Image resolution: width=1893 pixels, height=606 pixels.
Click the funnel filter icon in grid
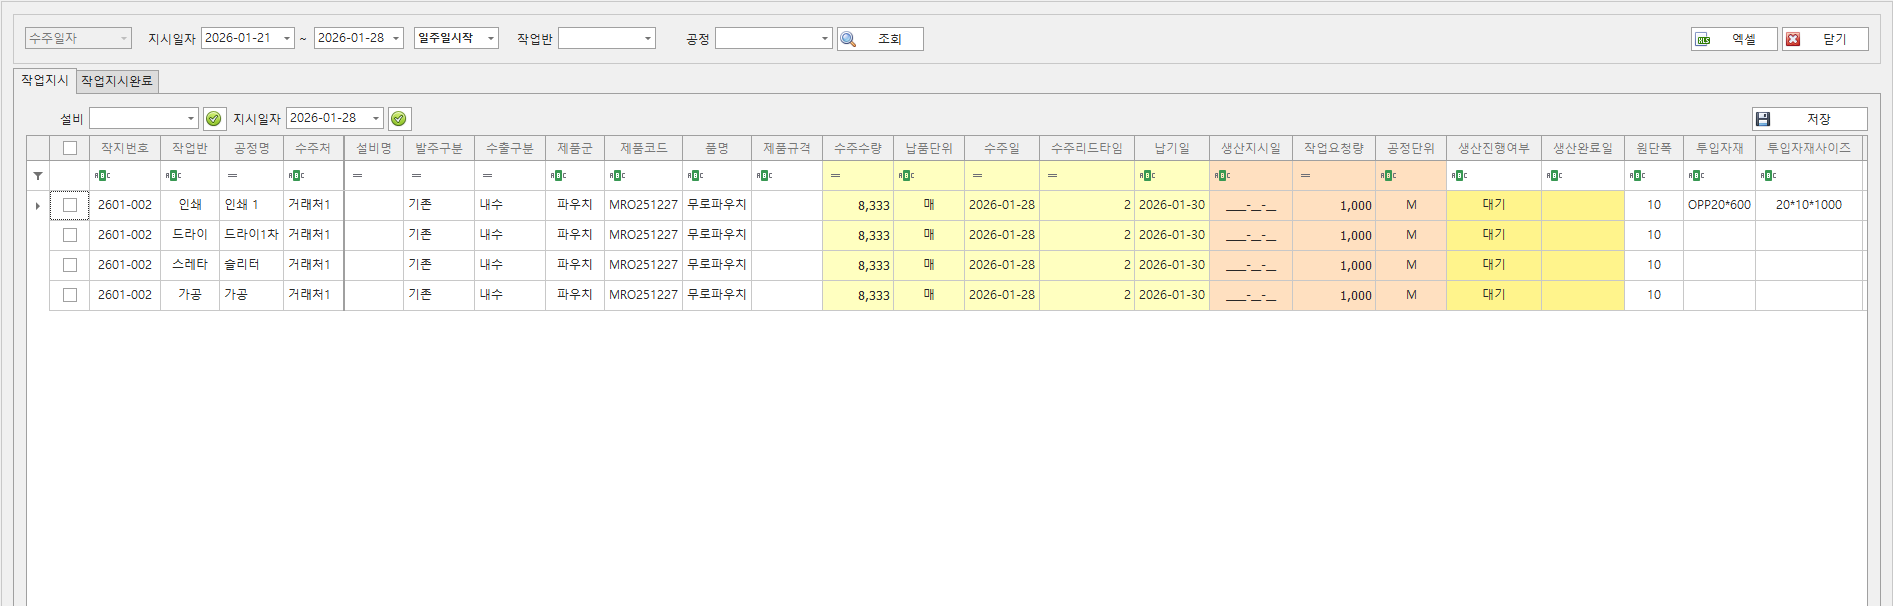tap(38, 176)
